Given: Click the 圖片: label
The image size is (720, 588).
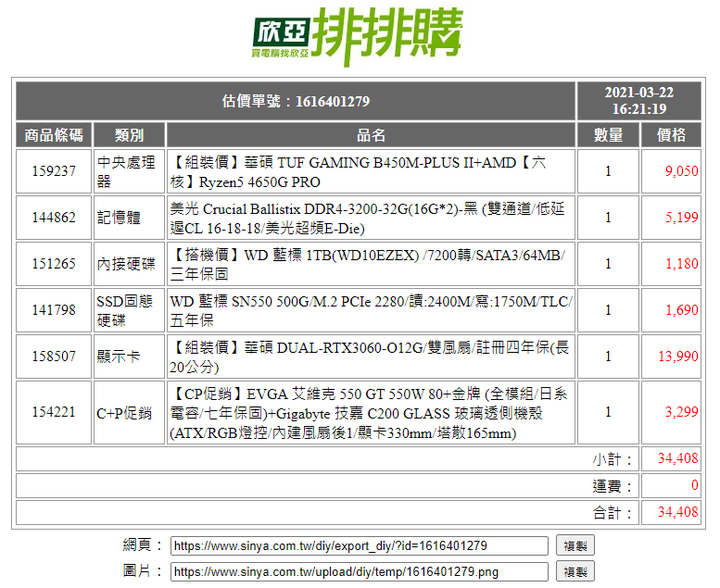Looking at the screenshot, I should point(143,571).
